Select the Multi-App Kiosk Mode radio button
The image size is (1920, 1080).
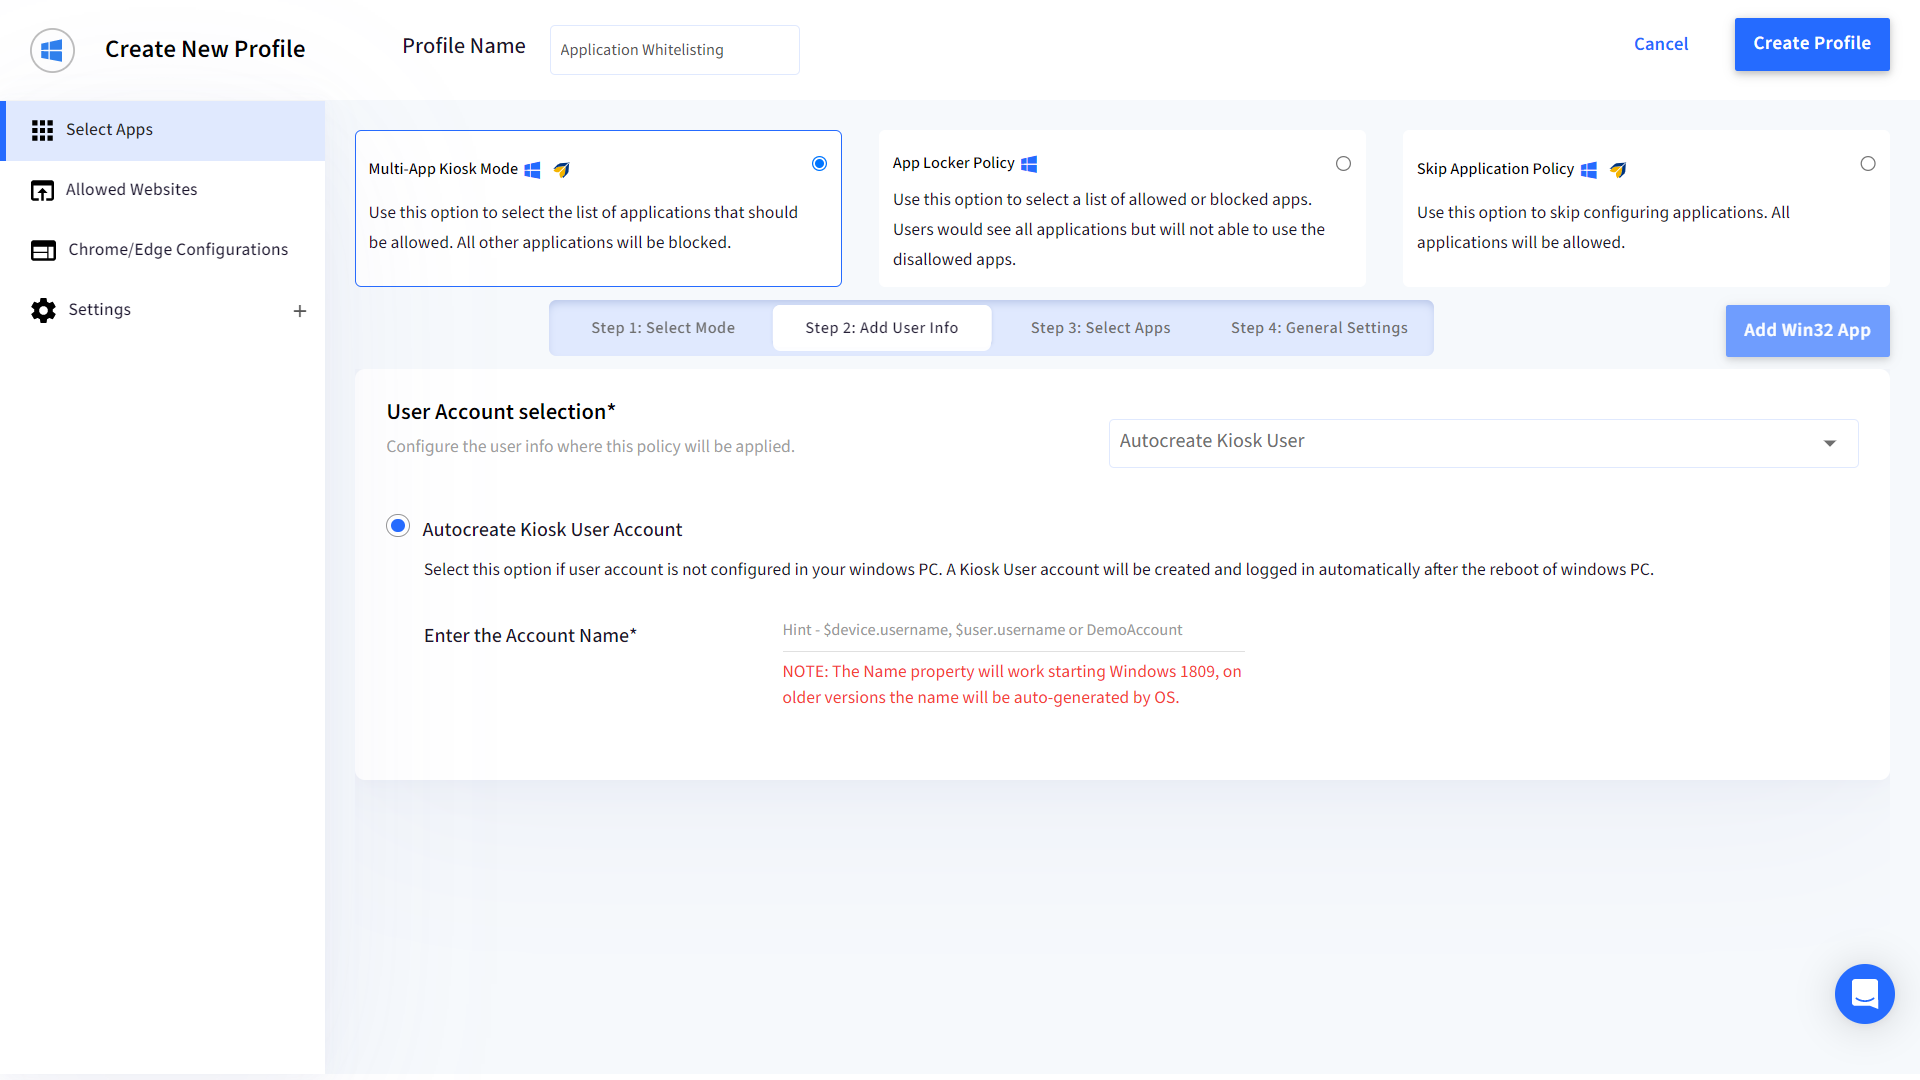pyautogui.click(x=819, y=163)
